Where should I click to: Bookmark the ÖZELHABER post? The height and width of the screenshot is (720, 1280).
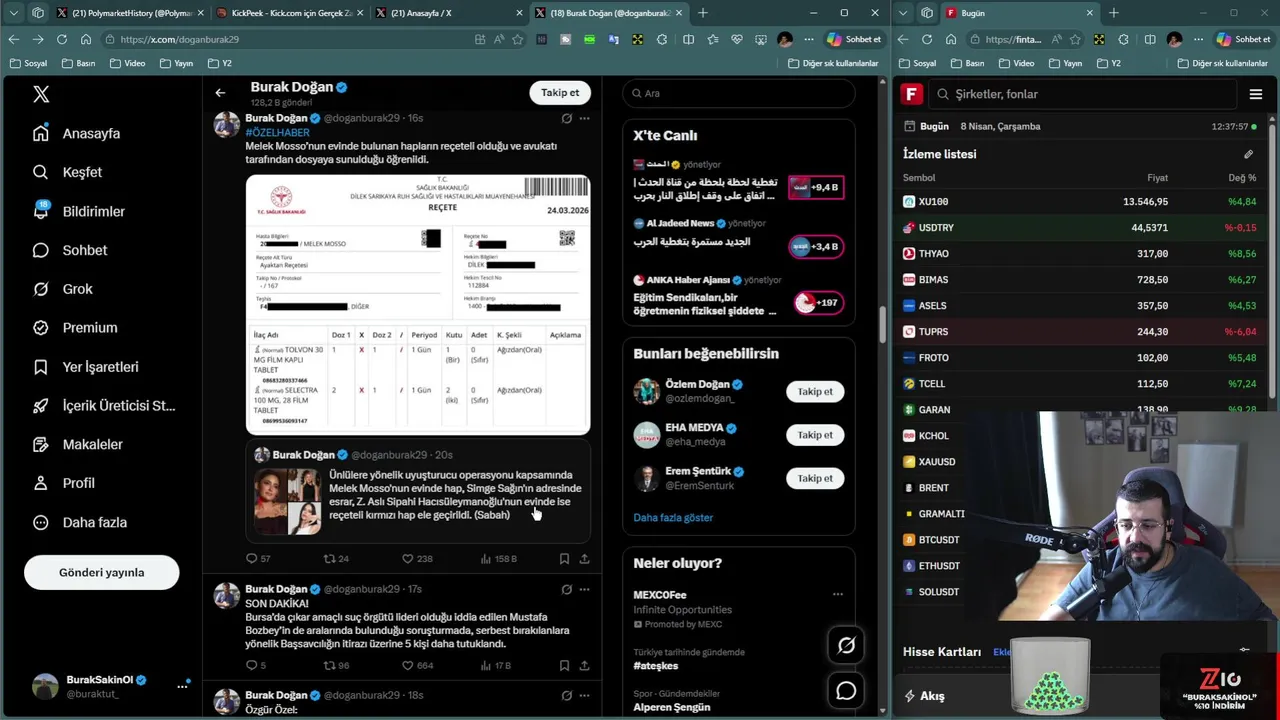[564, 559]
